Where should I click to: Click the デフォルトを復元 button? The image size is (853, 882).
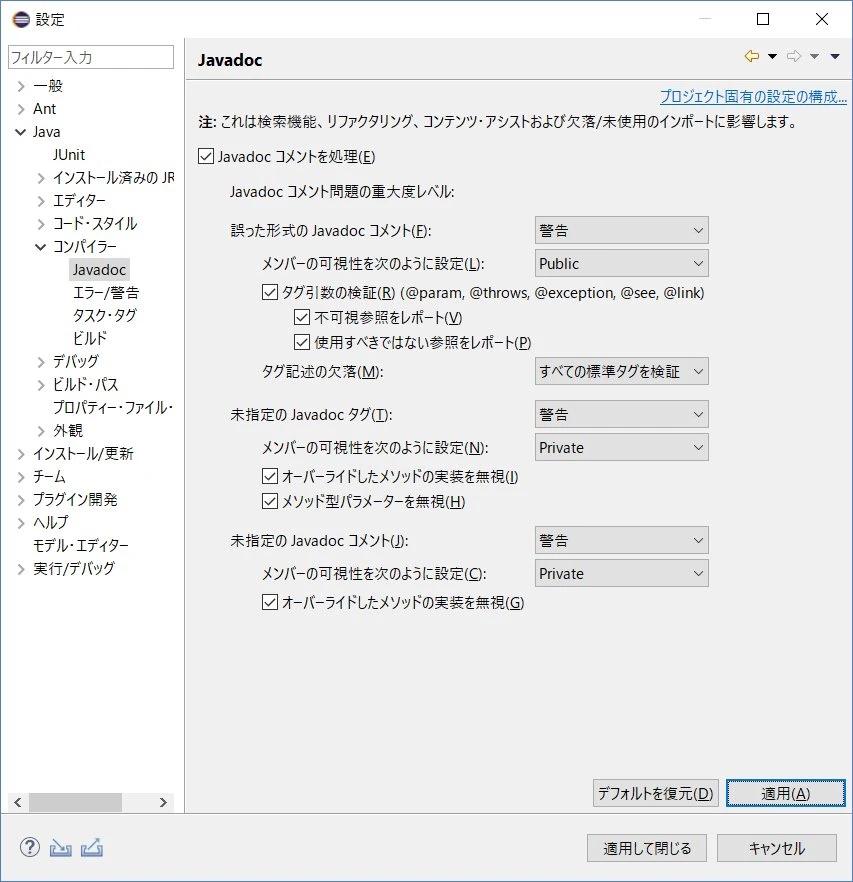[x=656, y=793]
